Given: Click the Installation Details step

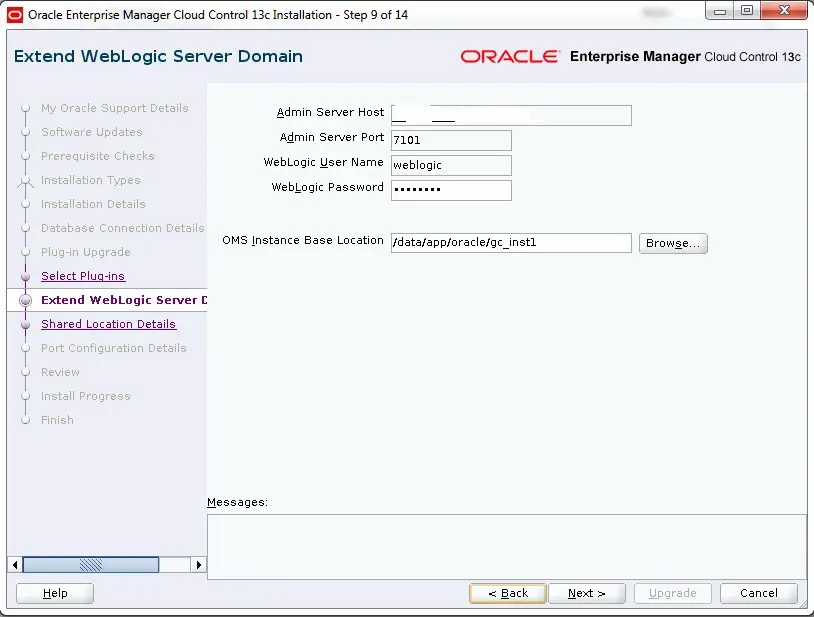Looking at the screenshot, I should click(x=93, y=204).
